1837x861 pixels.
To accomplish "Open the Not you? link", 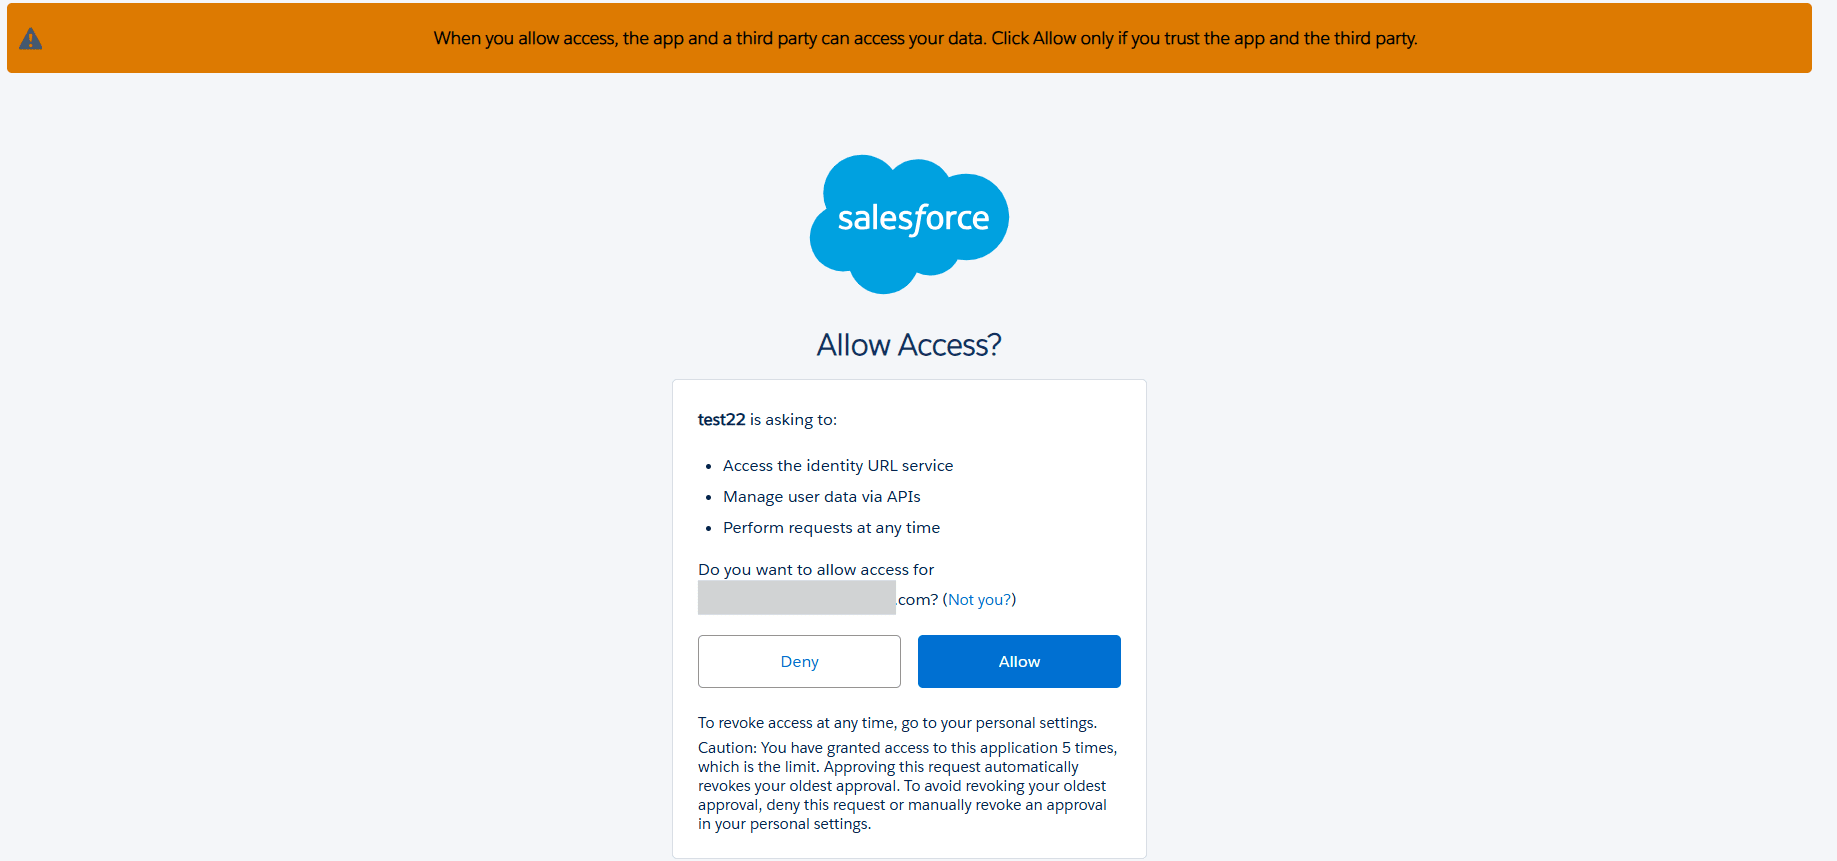I will [x=979, y=599].
